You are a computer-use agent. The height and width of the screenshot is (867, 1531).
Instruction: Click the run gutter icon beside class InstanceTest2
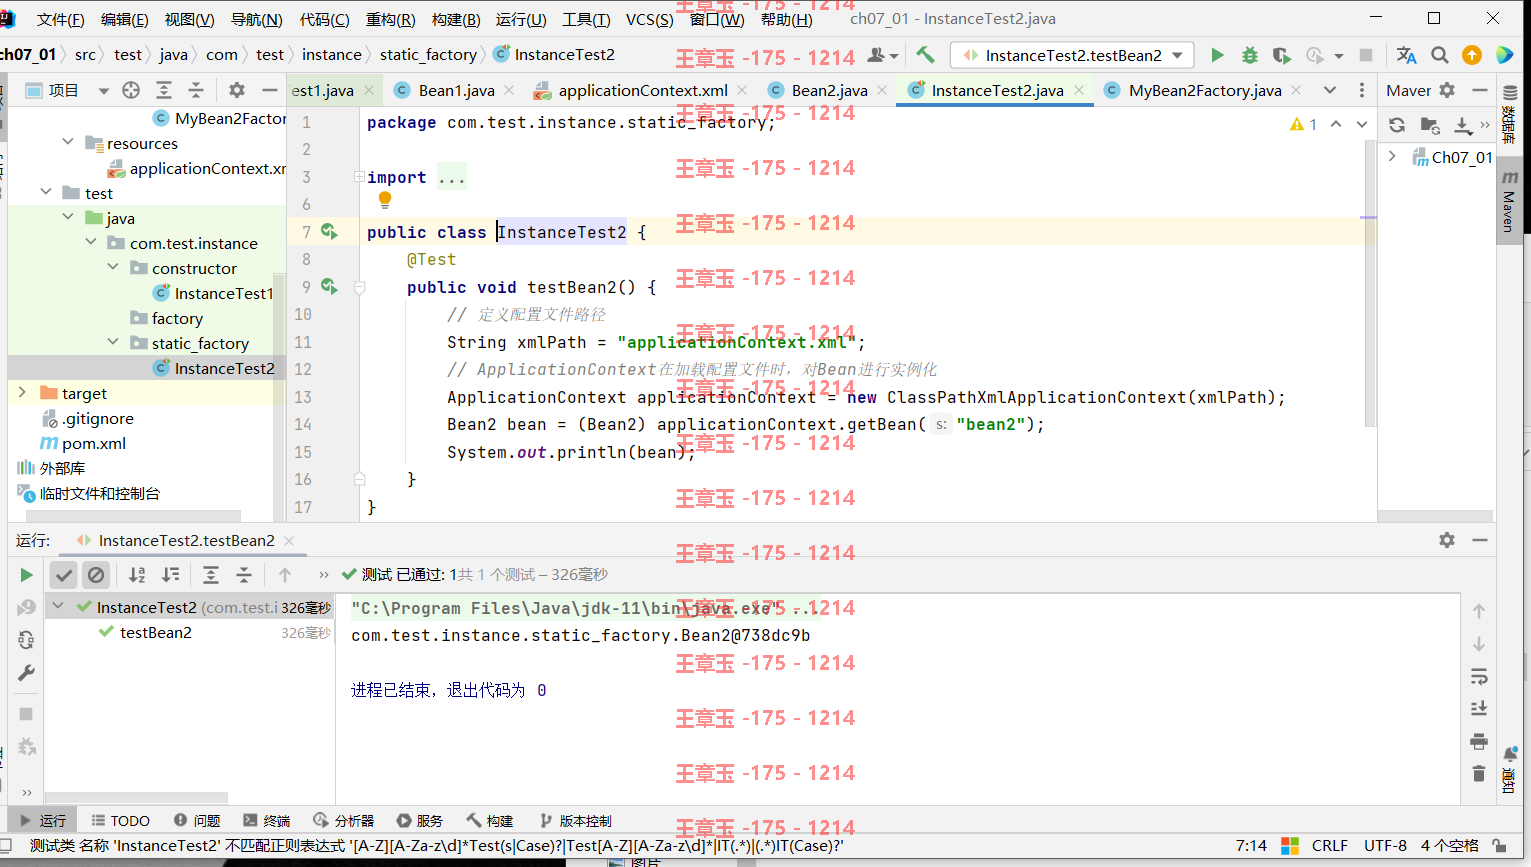point(328,231)
